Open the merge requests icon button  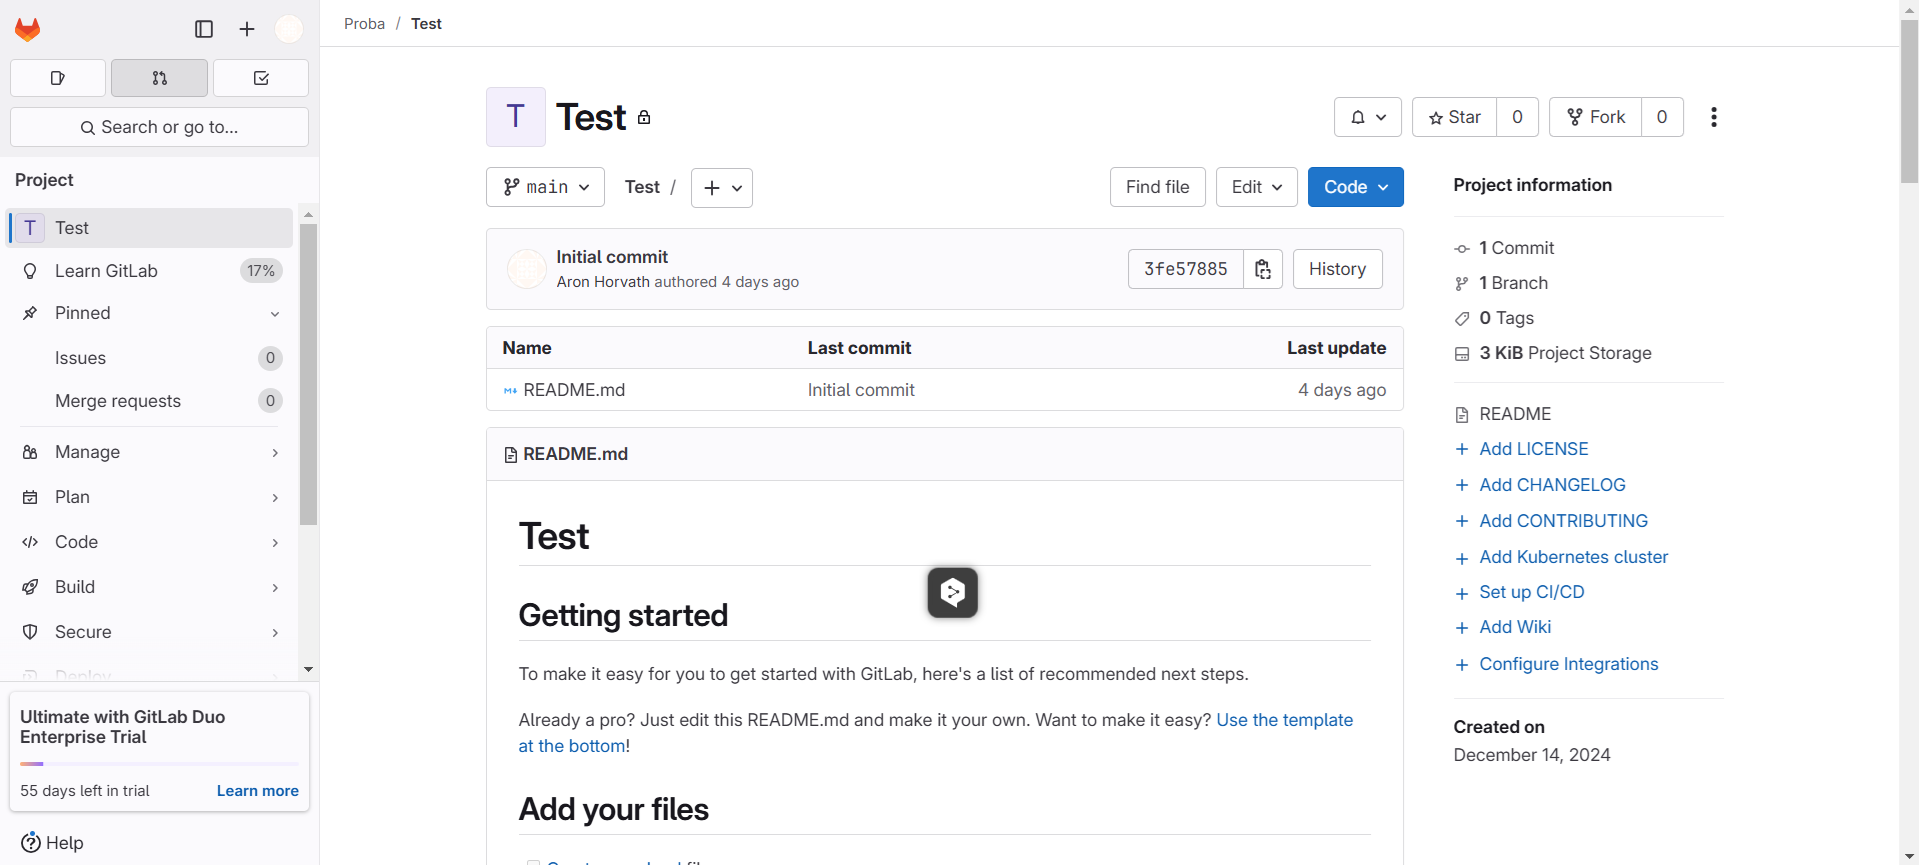pyautogui.click(x=159, y=78)
